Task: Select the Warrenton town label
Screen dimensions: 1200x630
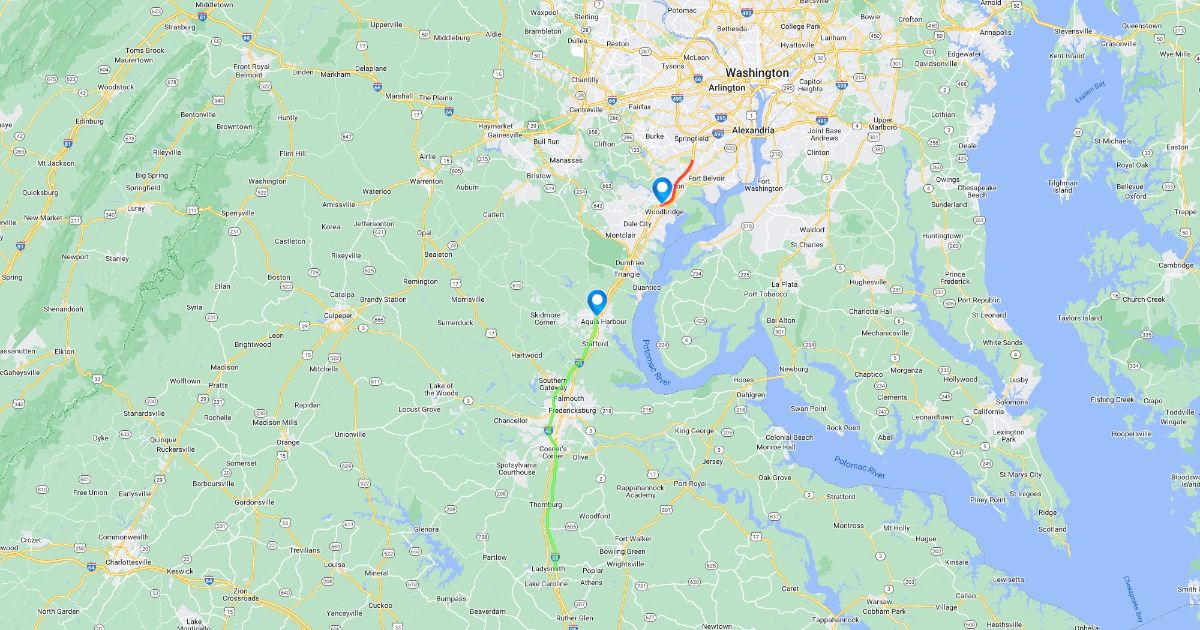Action: click(425, 182)
